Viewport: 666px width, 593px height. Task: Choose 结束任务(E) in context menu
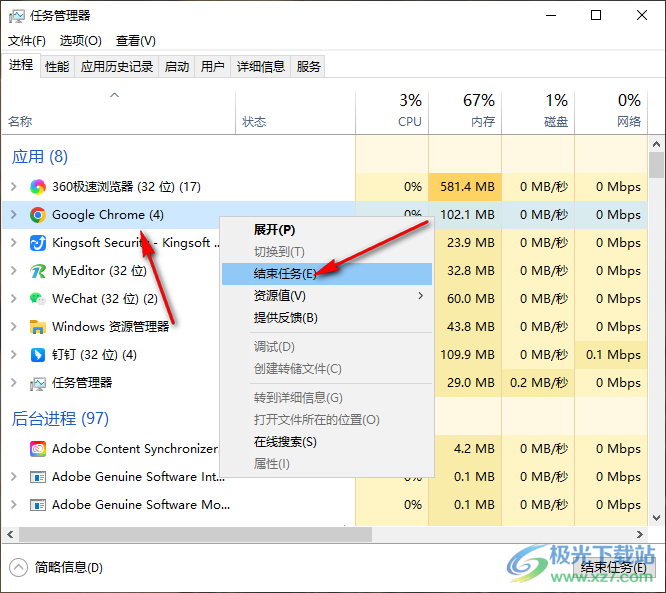327,274
